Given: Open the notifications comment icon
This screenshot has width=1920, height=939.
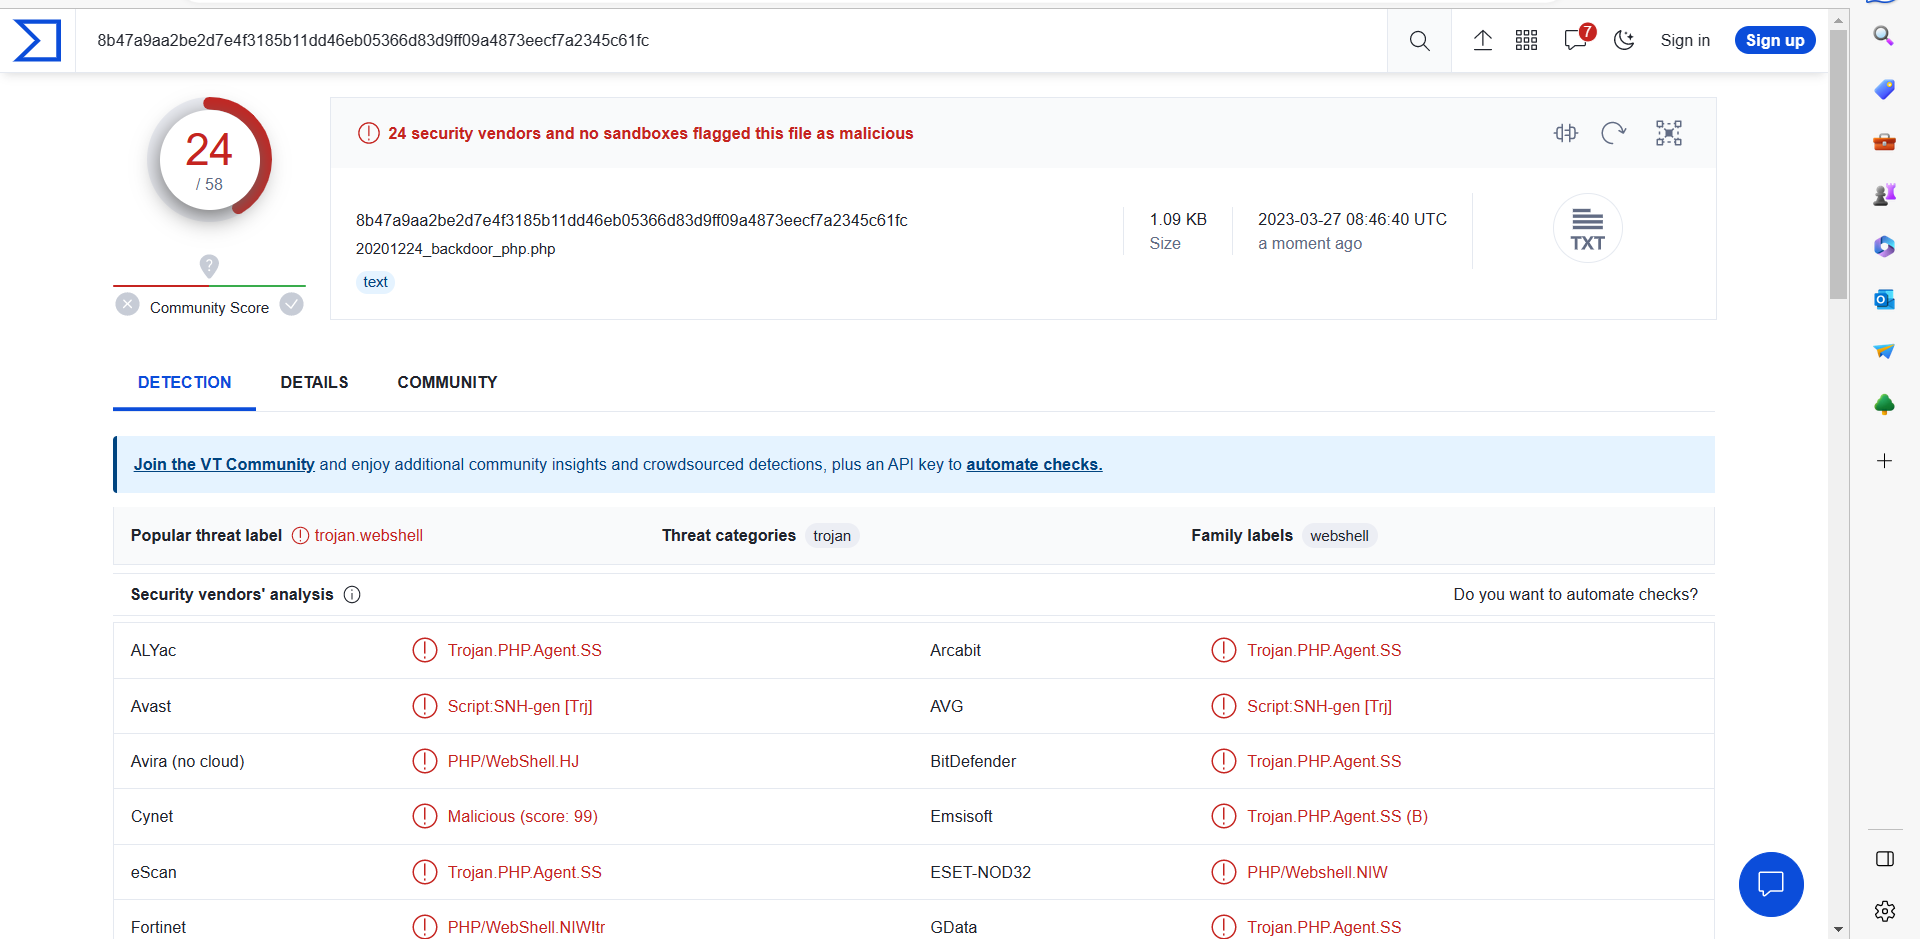Looking at the screenshot, I should click(1575, 41).
